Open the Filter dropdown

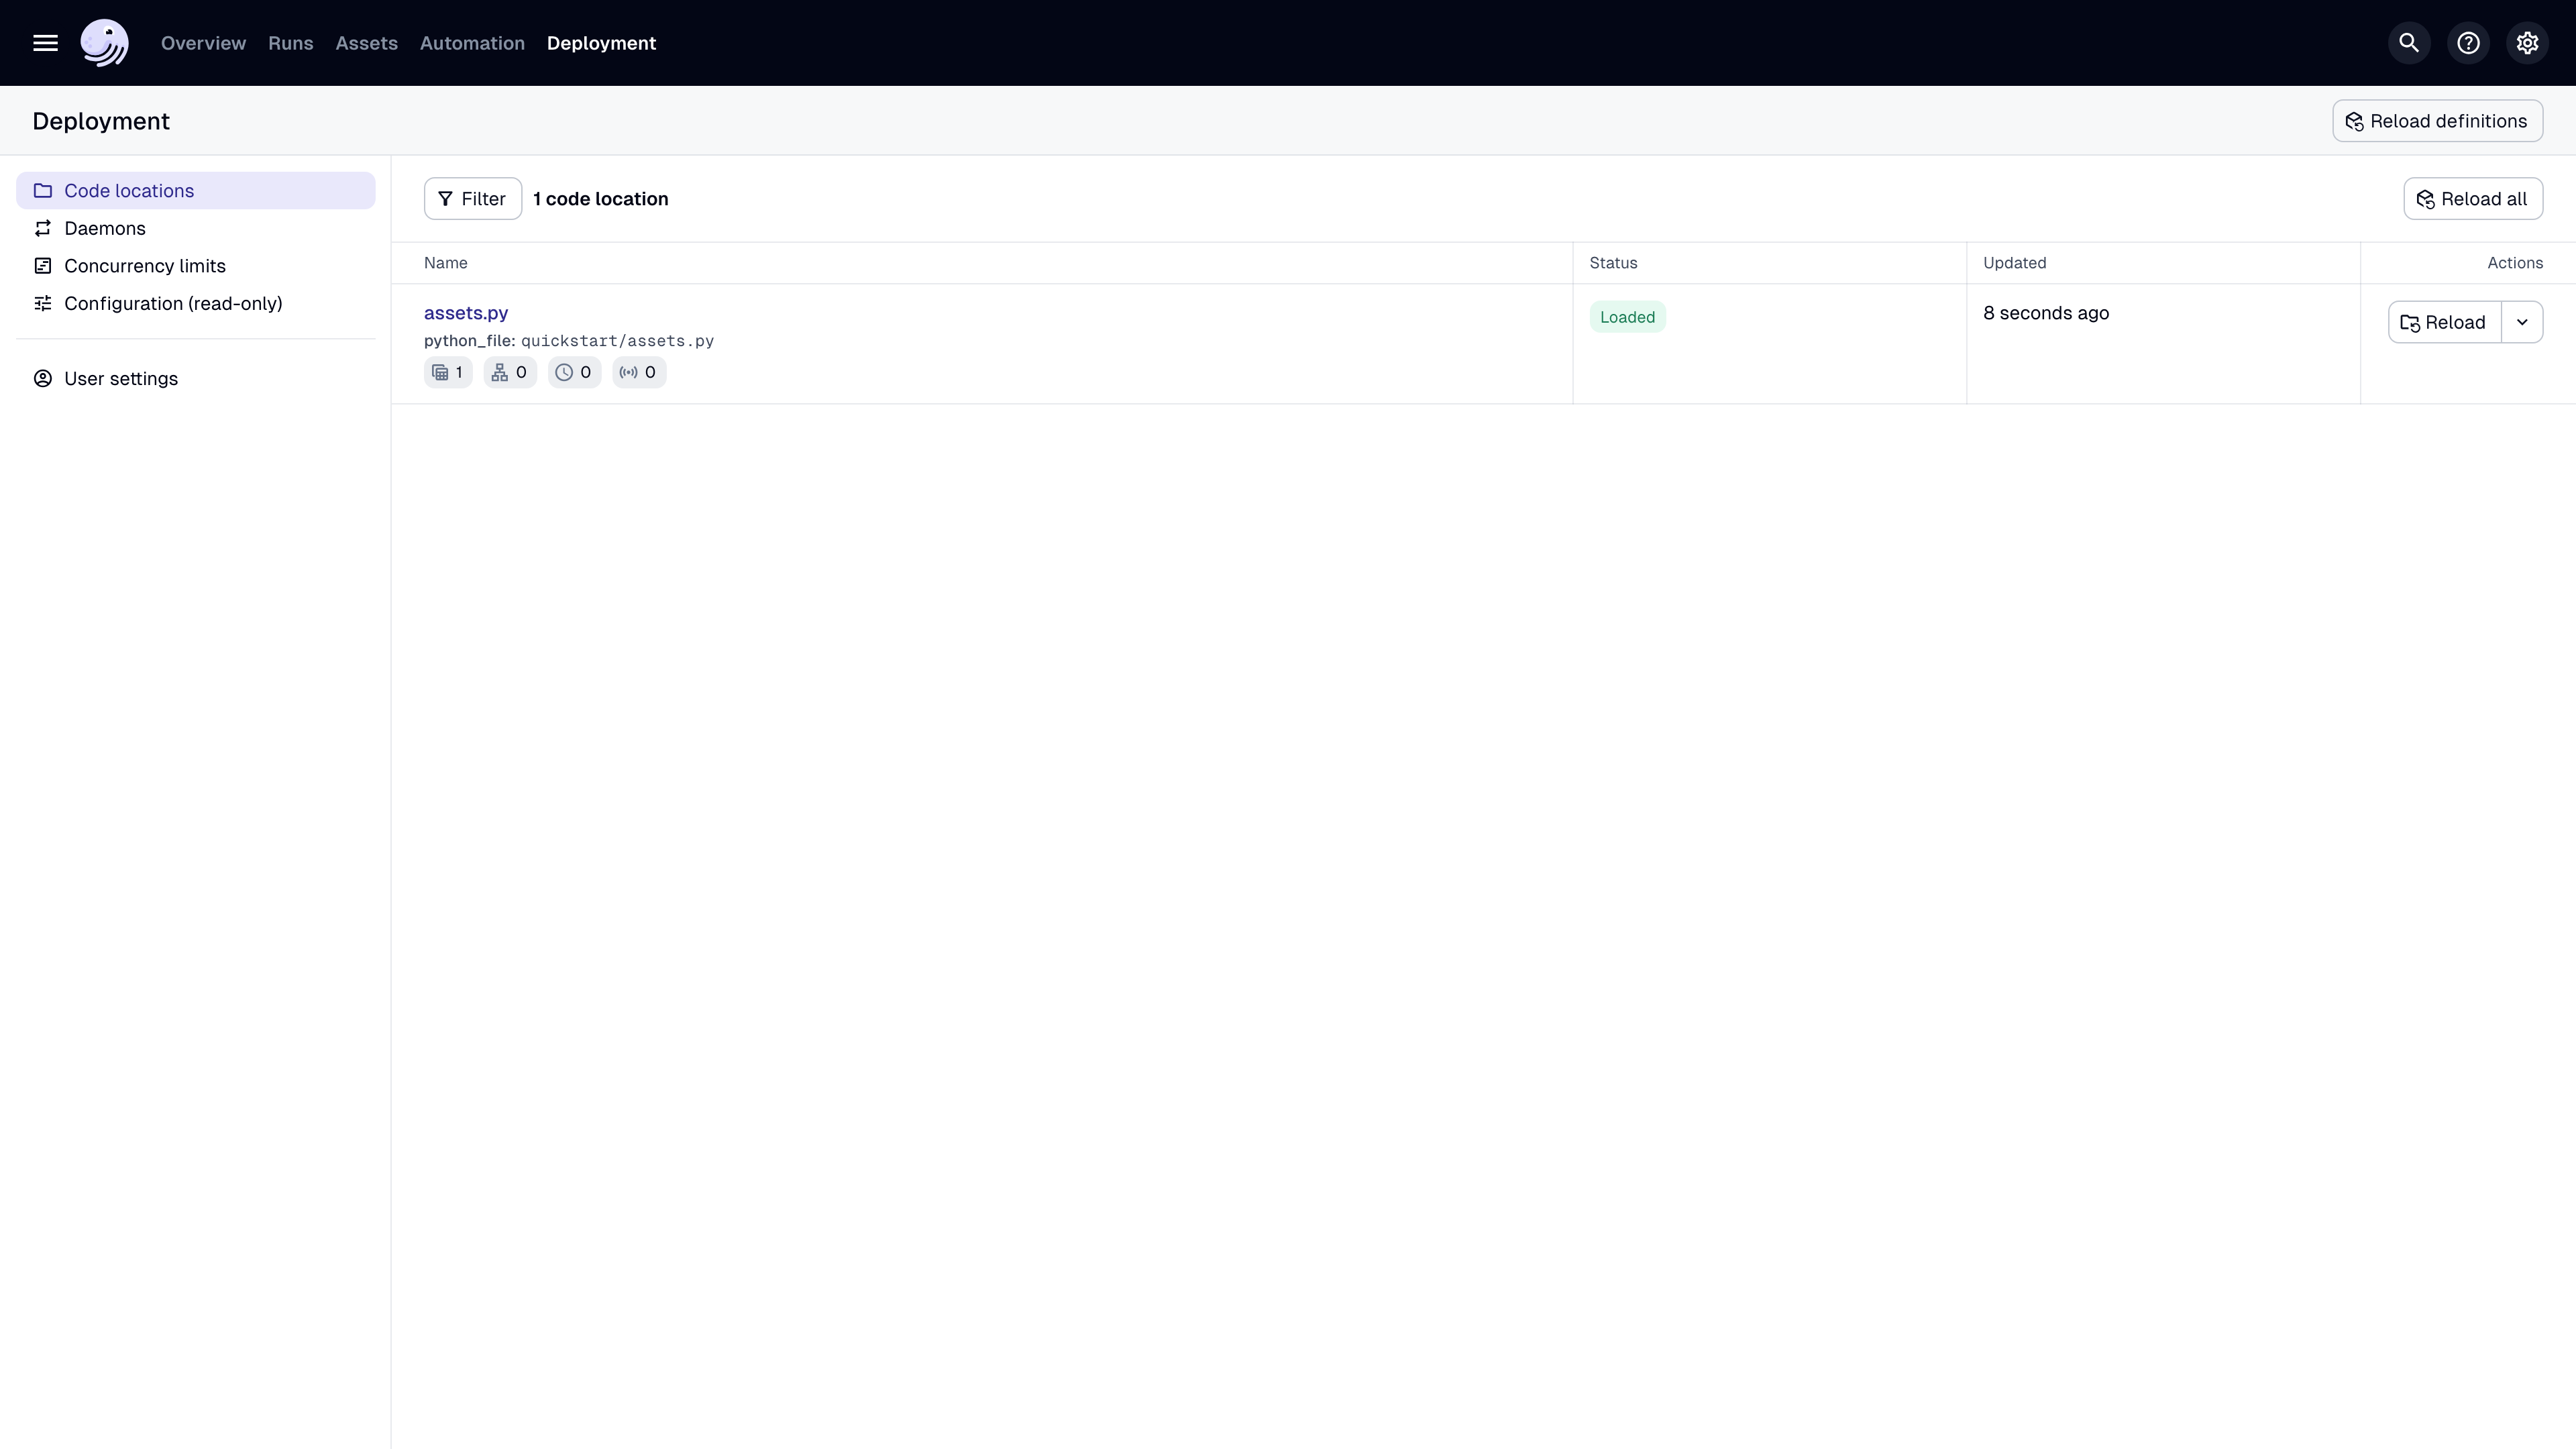point(472,199)
